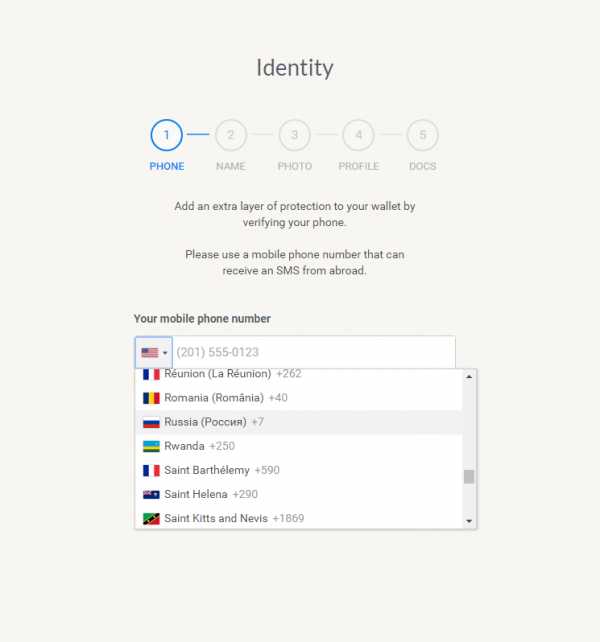Choose Rwanda +250 from country list

pos(299,446)
